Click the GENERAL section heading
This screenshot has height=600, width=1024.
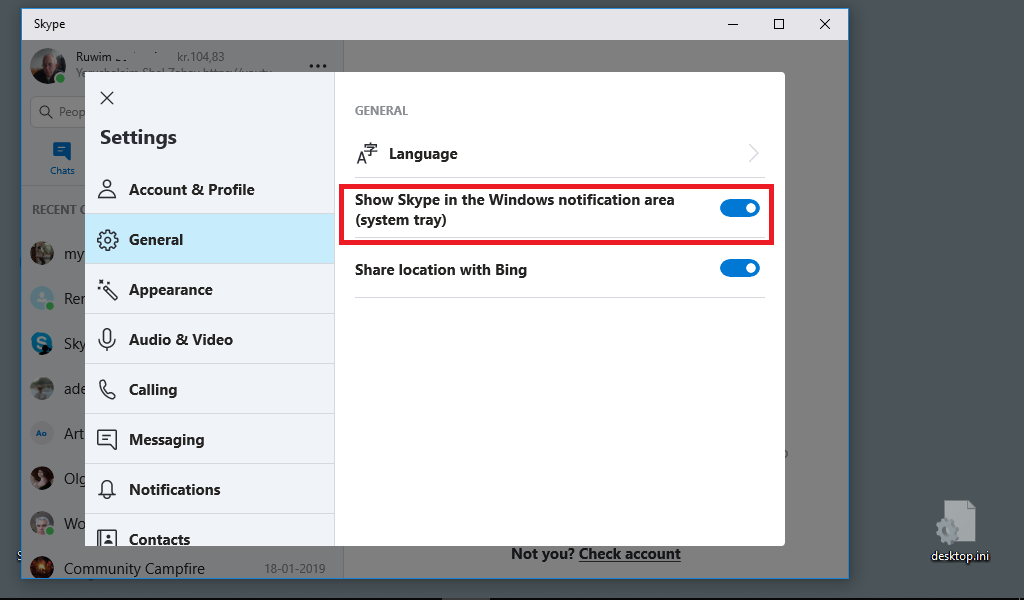(381, 110)
